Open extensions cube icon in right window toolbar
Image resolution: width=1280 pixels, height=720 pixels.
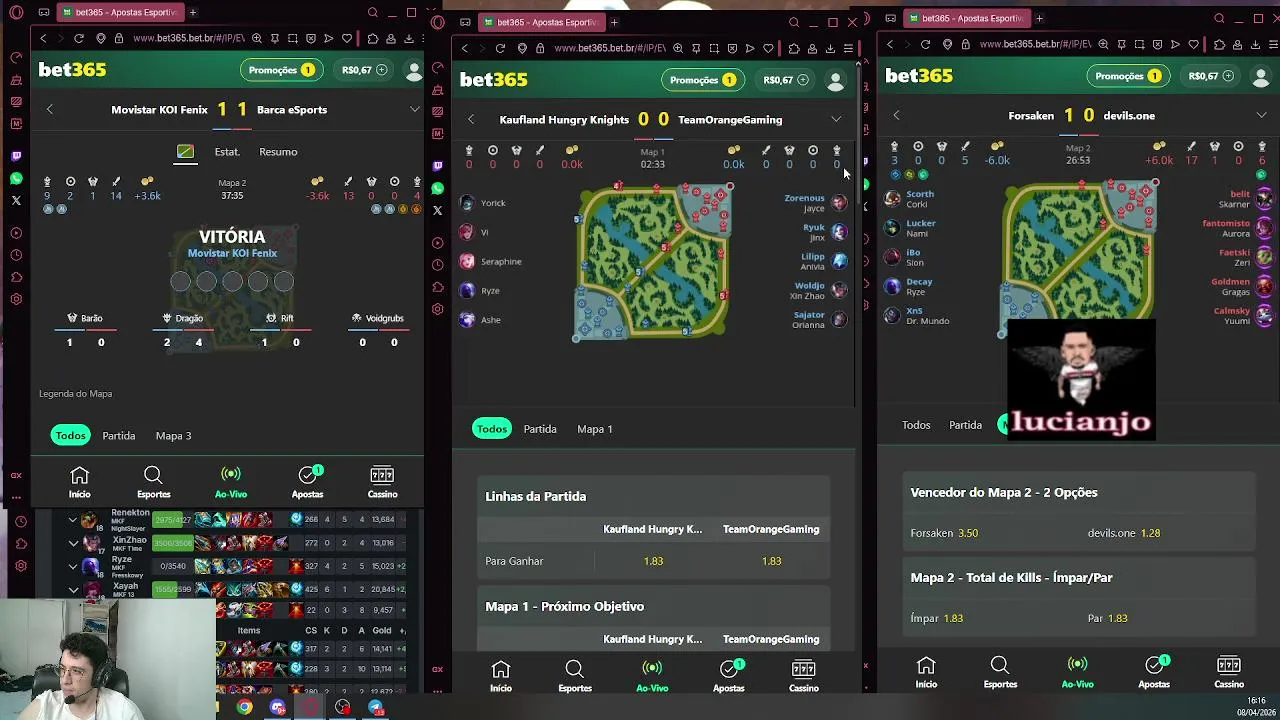(x=1219, y=44)
